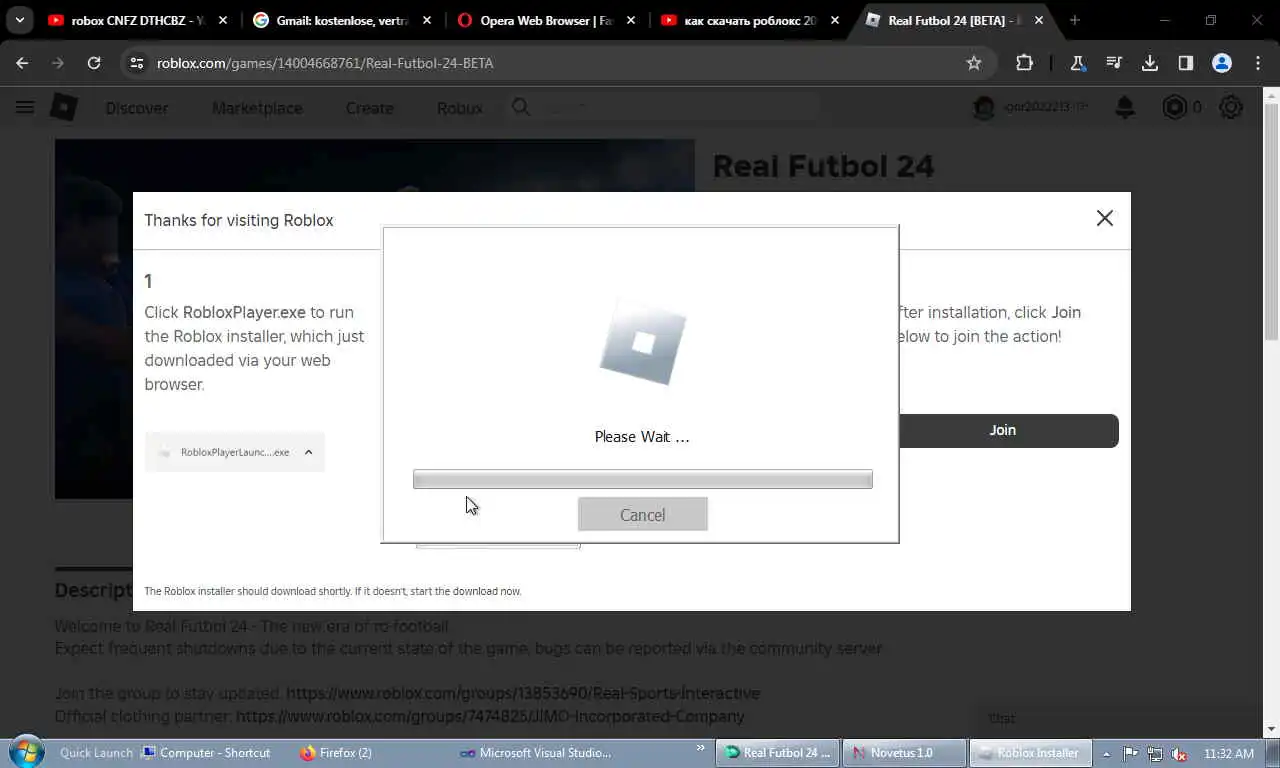Go forward in browser history
1280x768 pixels.
click(x=58, y=63)
